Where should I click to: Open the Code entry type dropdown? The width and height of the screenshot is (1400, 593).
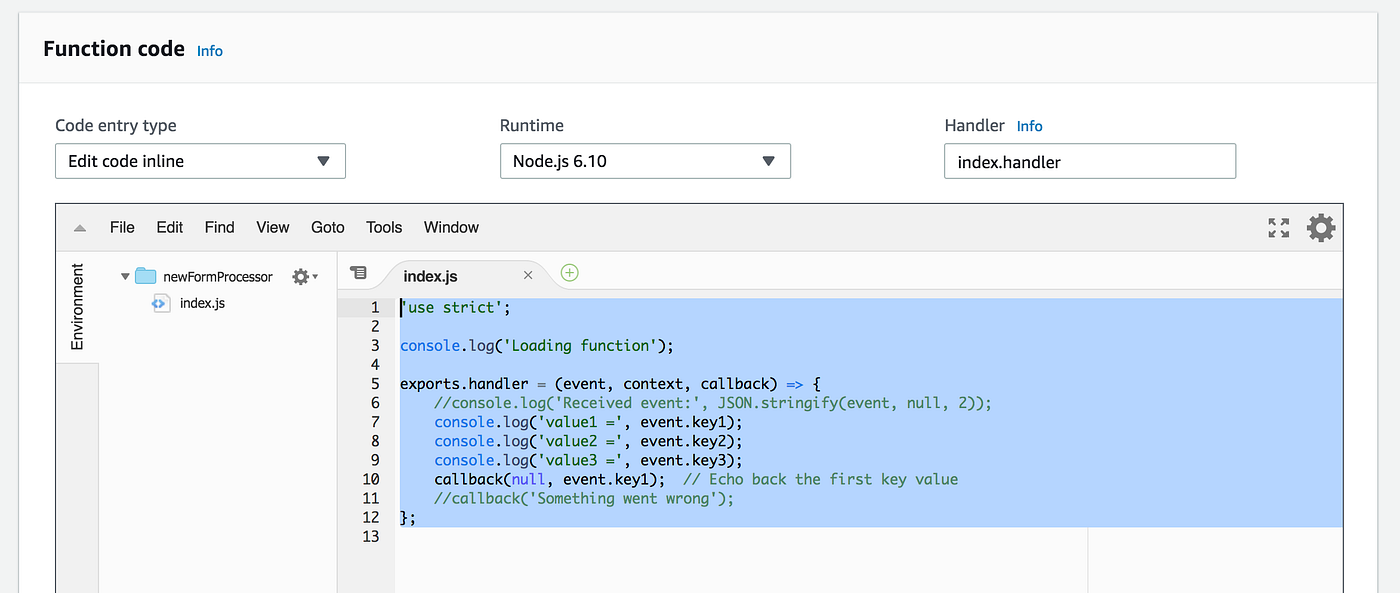200,160
